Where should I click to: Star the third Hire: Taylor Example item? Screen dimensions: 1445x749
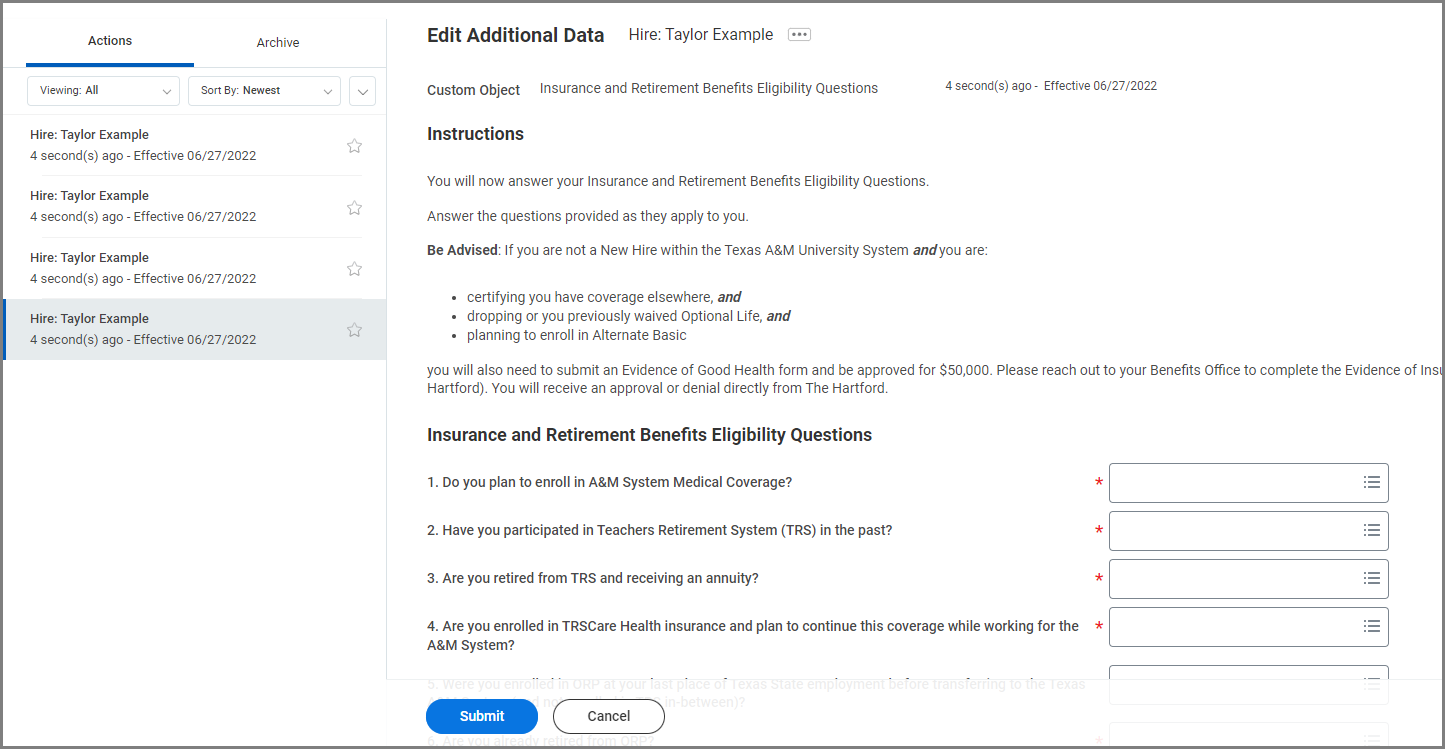point(354,269)
